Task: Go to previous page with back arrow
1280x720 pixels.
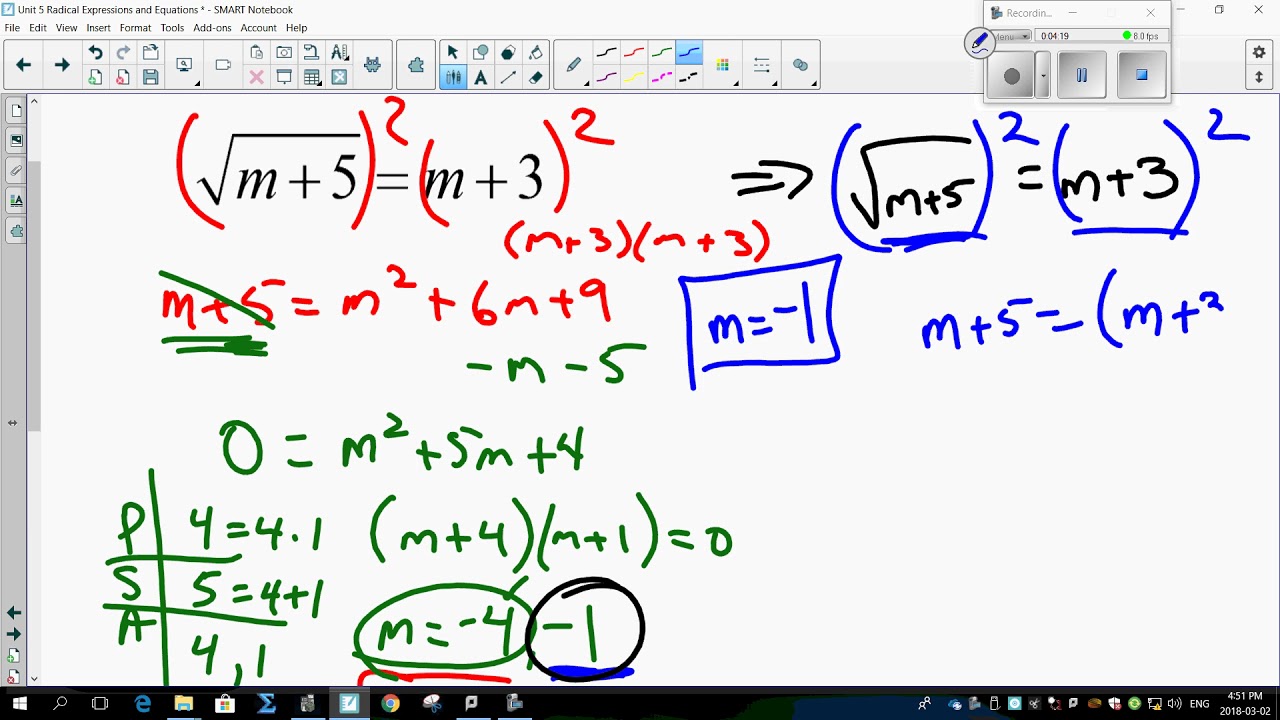Action: (x=24, y=65)
